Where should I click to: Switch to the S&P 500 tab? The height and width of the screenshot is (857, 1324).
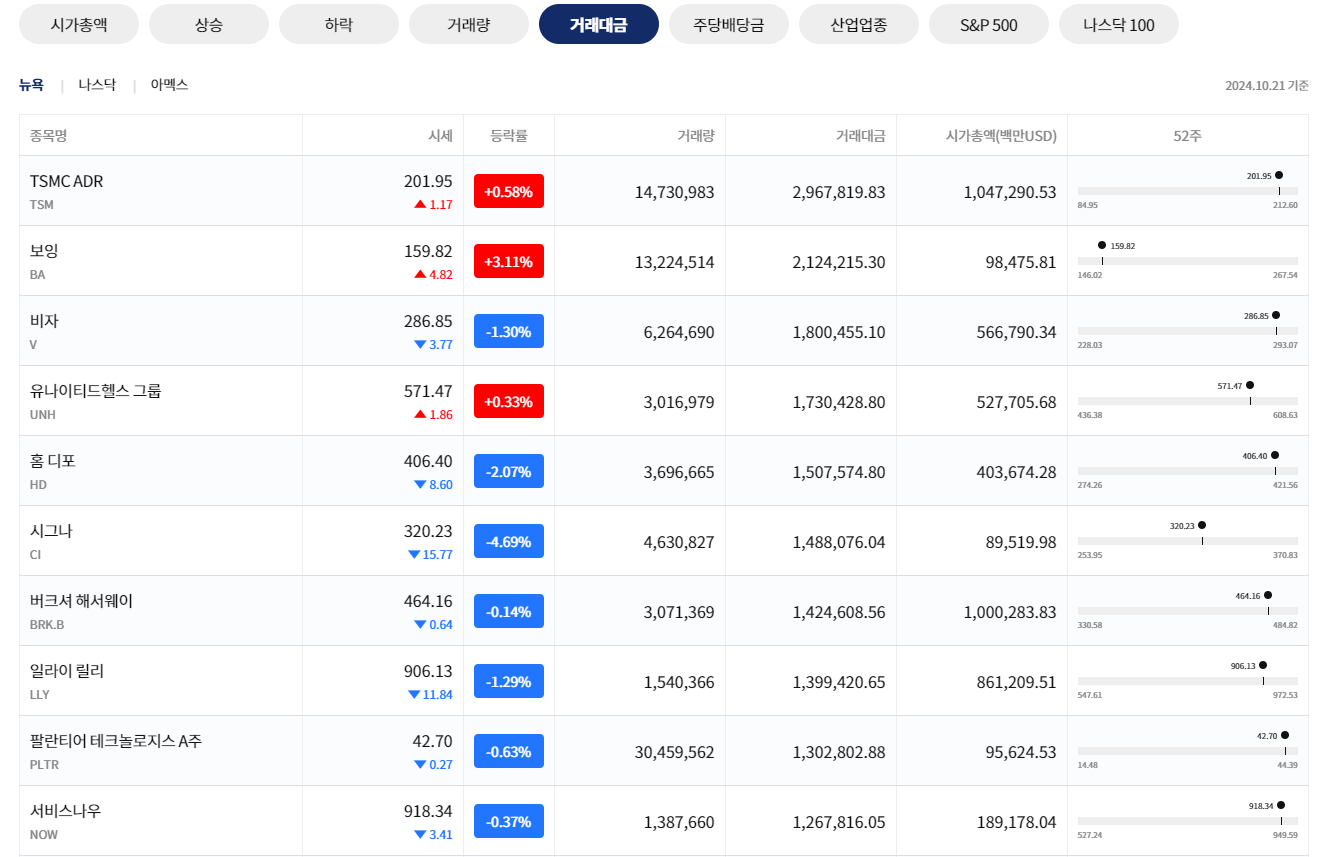click(x=989, y=24)
